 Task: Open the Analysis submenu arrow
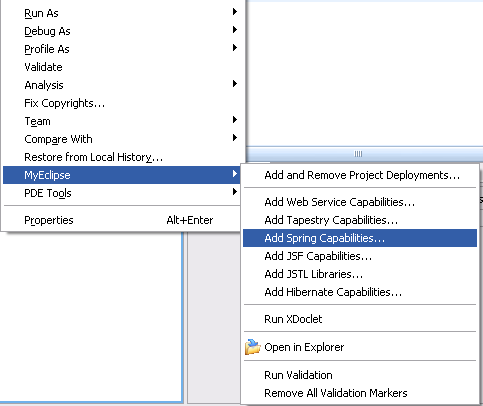click(x=235, y=84)
